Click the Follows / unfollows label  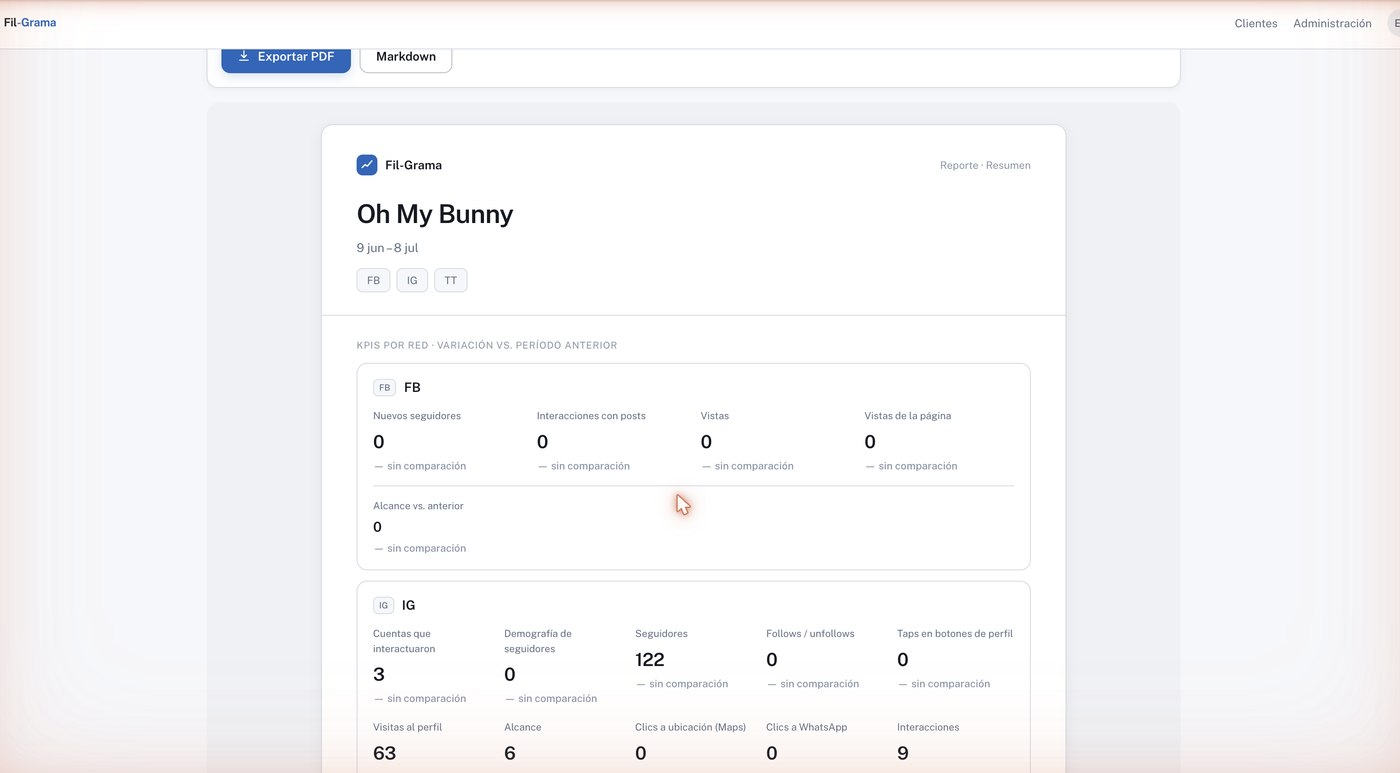coord(810,634)
